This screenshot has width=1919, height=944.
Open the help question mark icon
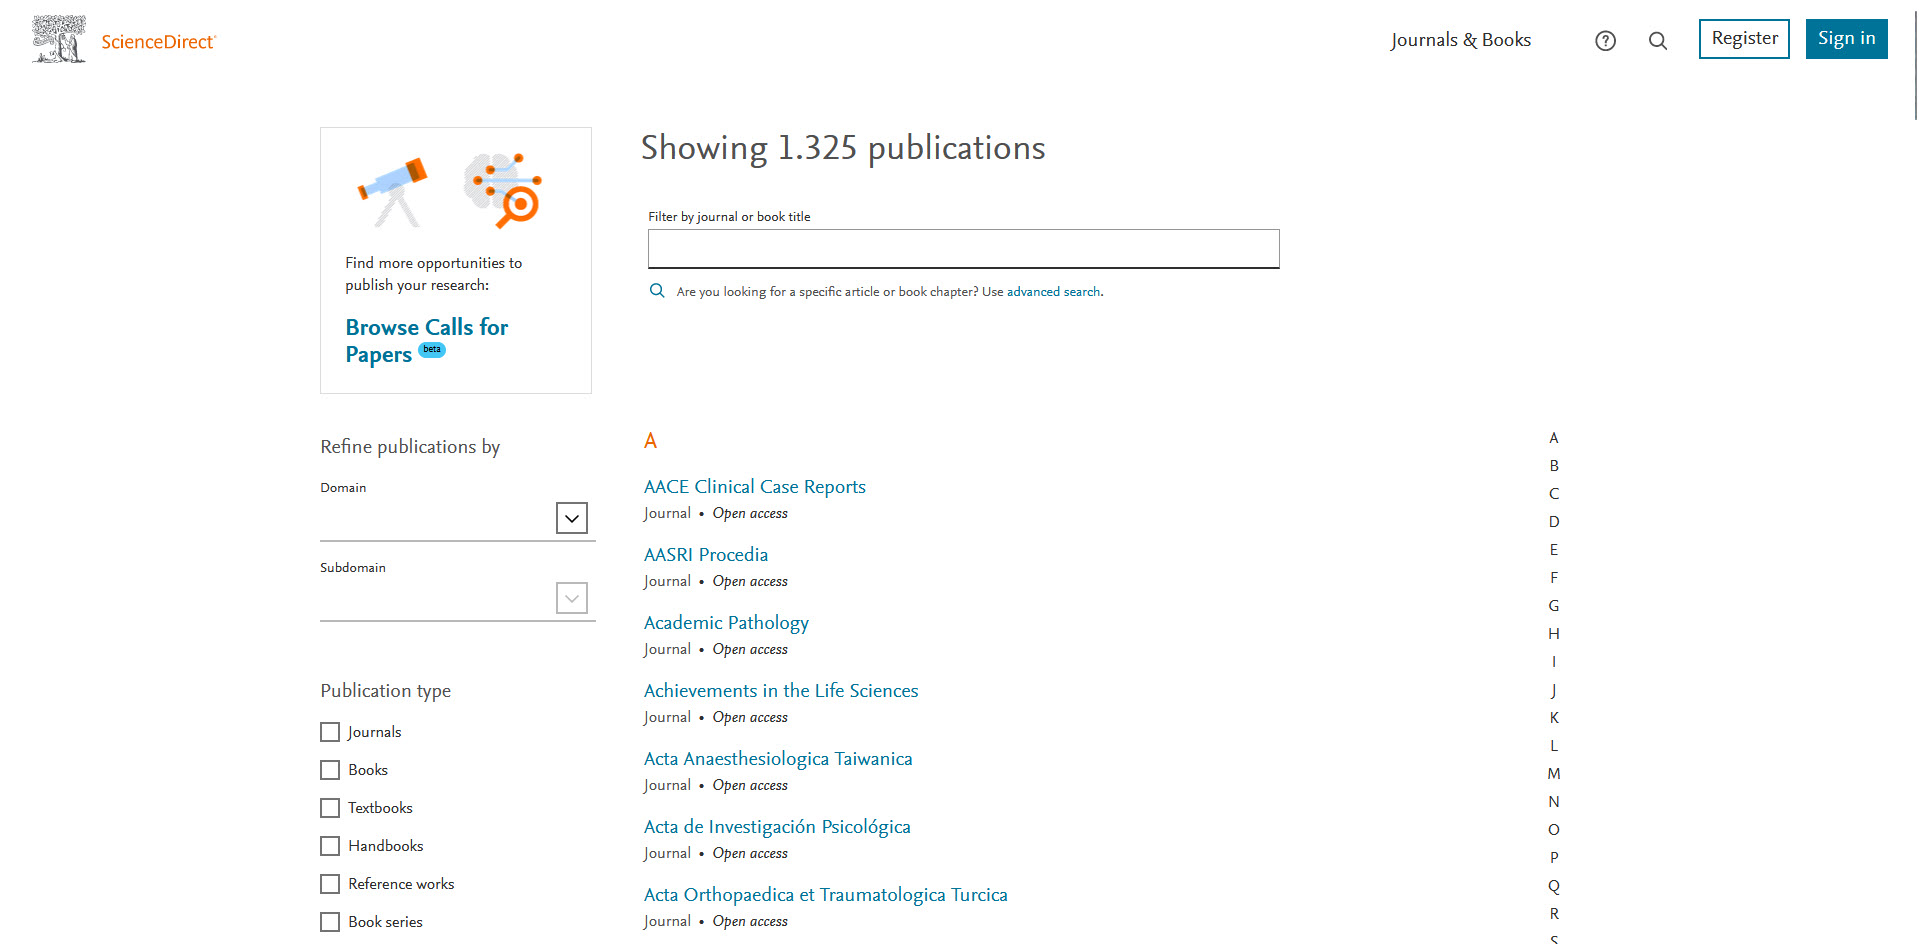[1605, 41]
